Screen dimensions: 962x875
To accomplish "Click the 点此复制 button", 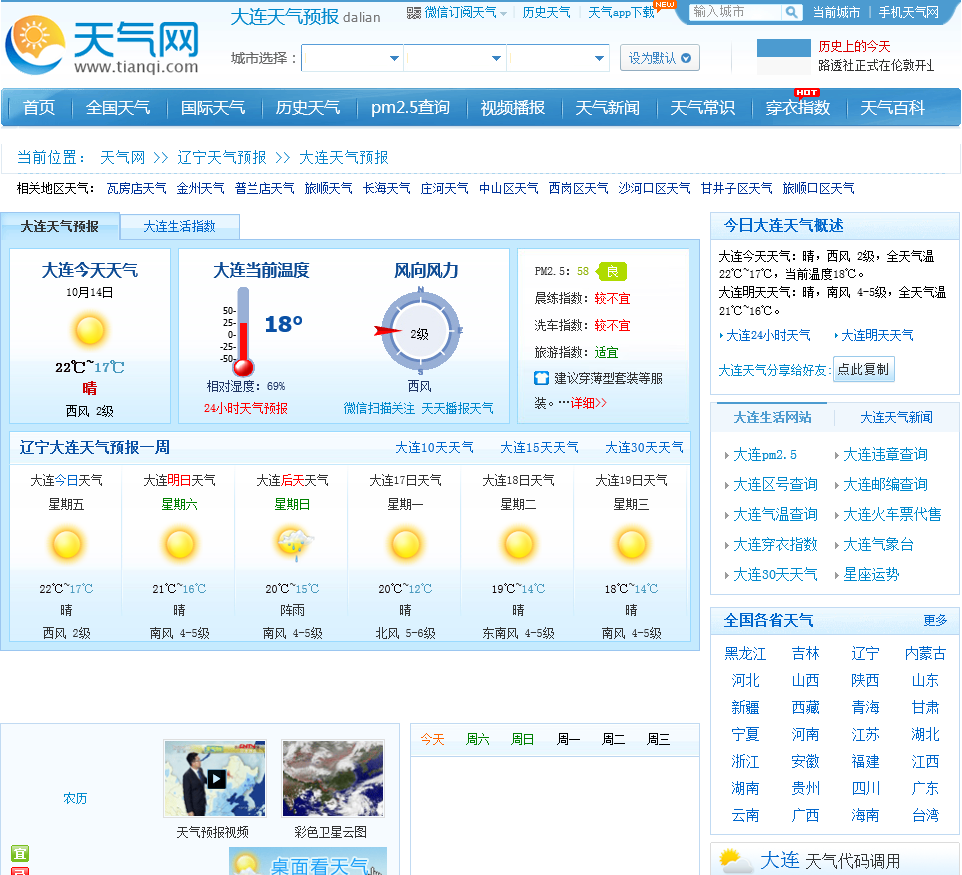I will (863, 369).
